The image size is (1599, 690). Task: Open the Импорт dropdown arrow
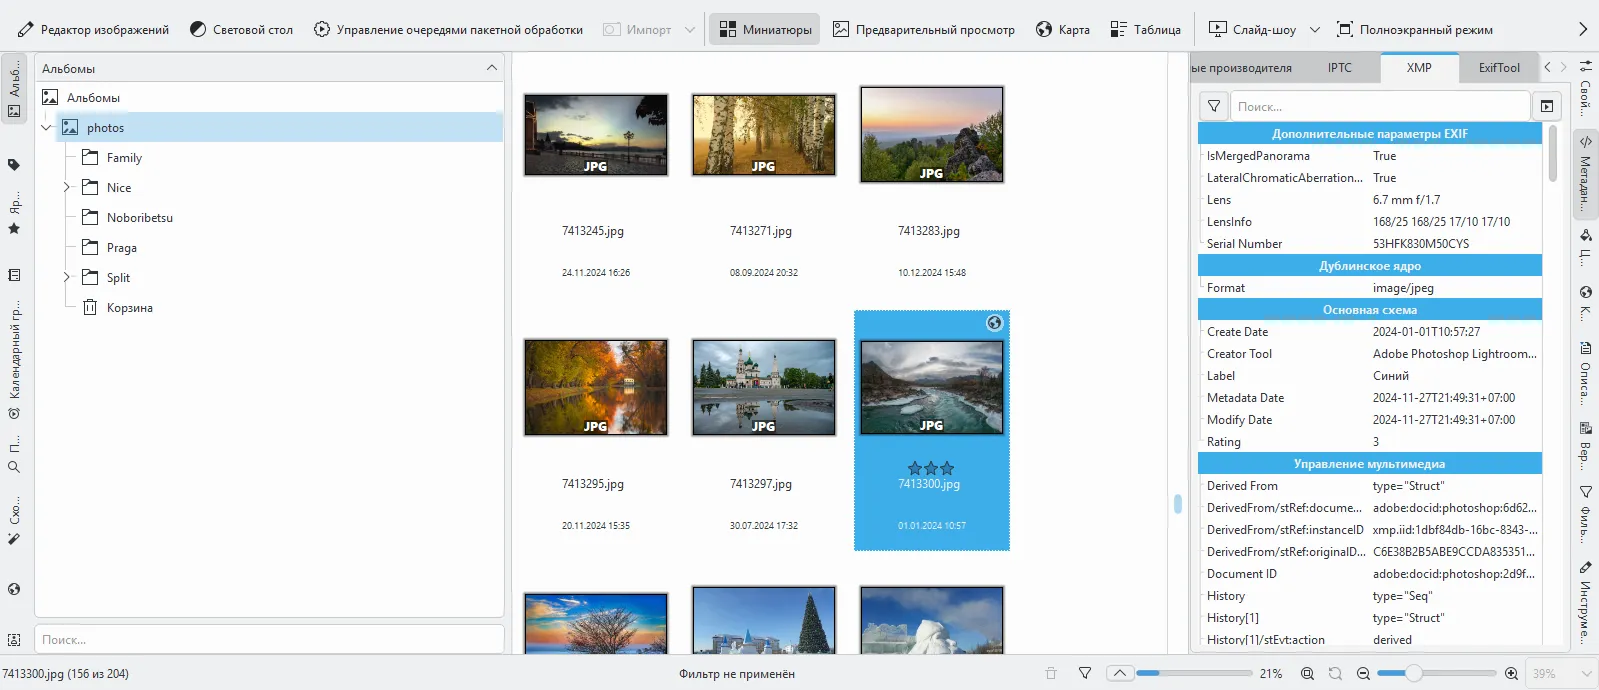(690, 30)
